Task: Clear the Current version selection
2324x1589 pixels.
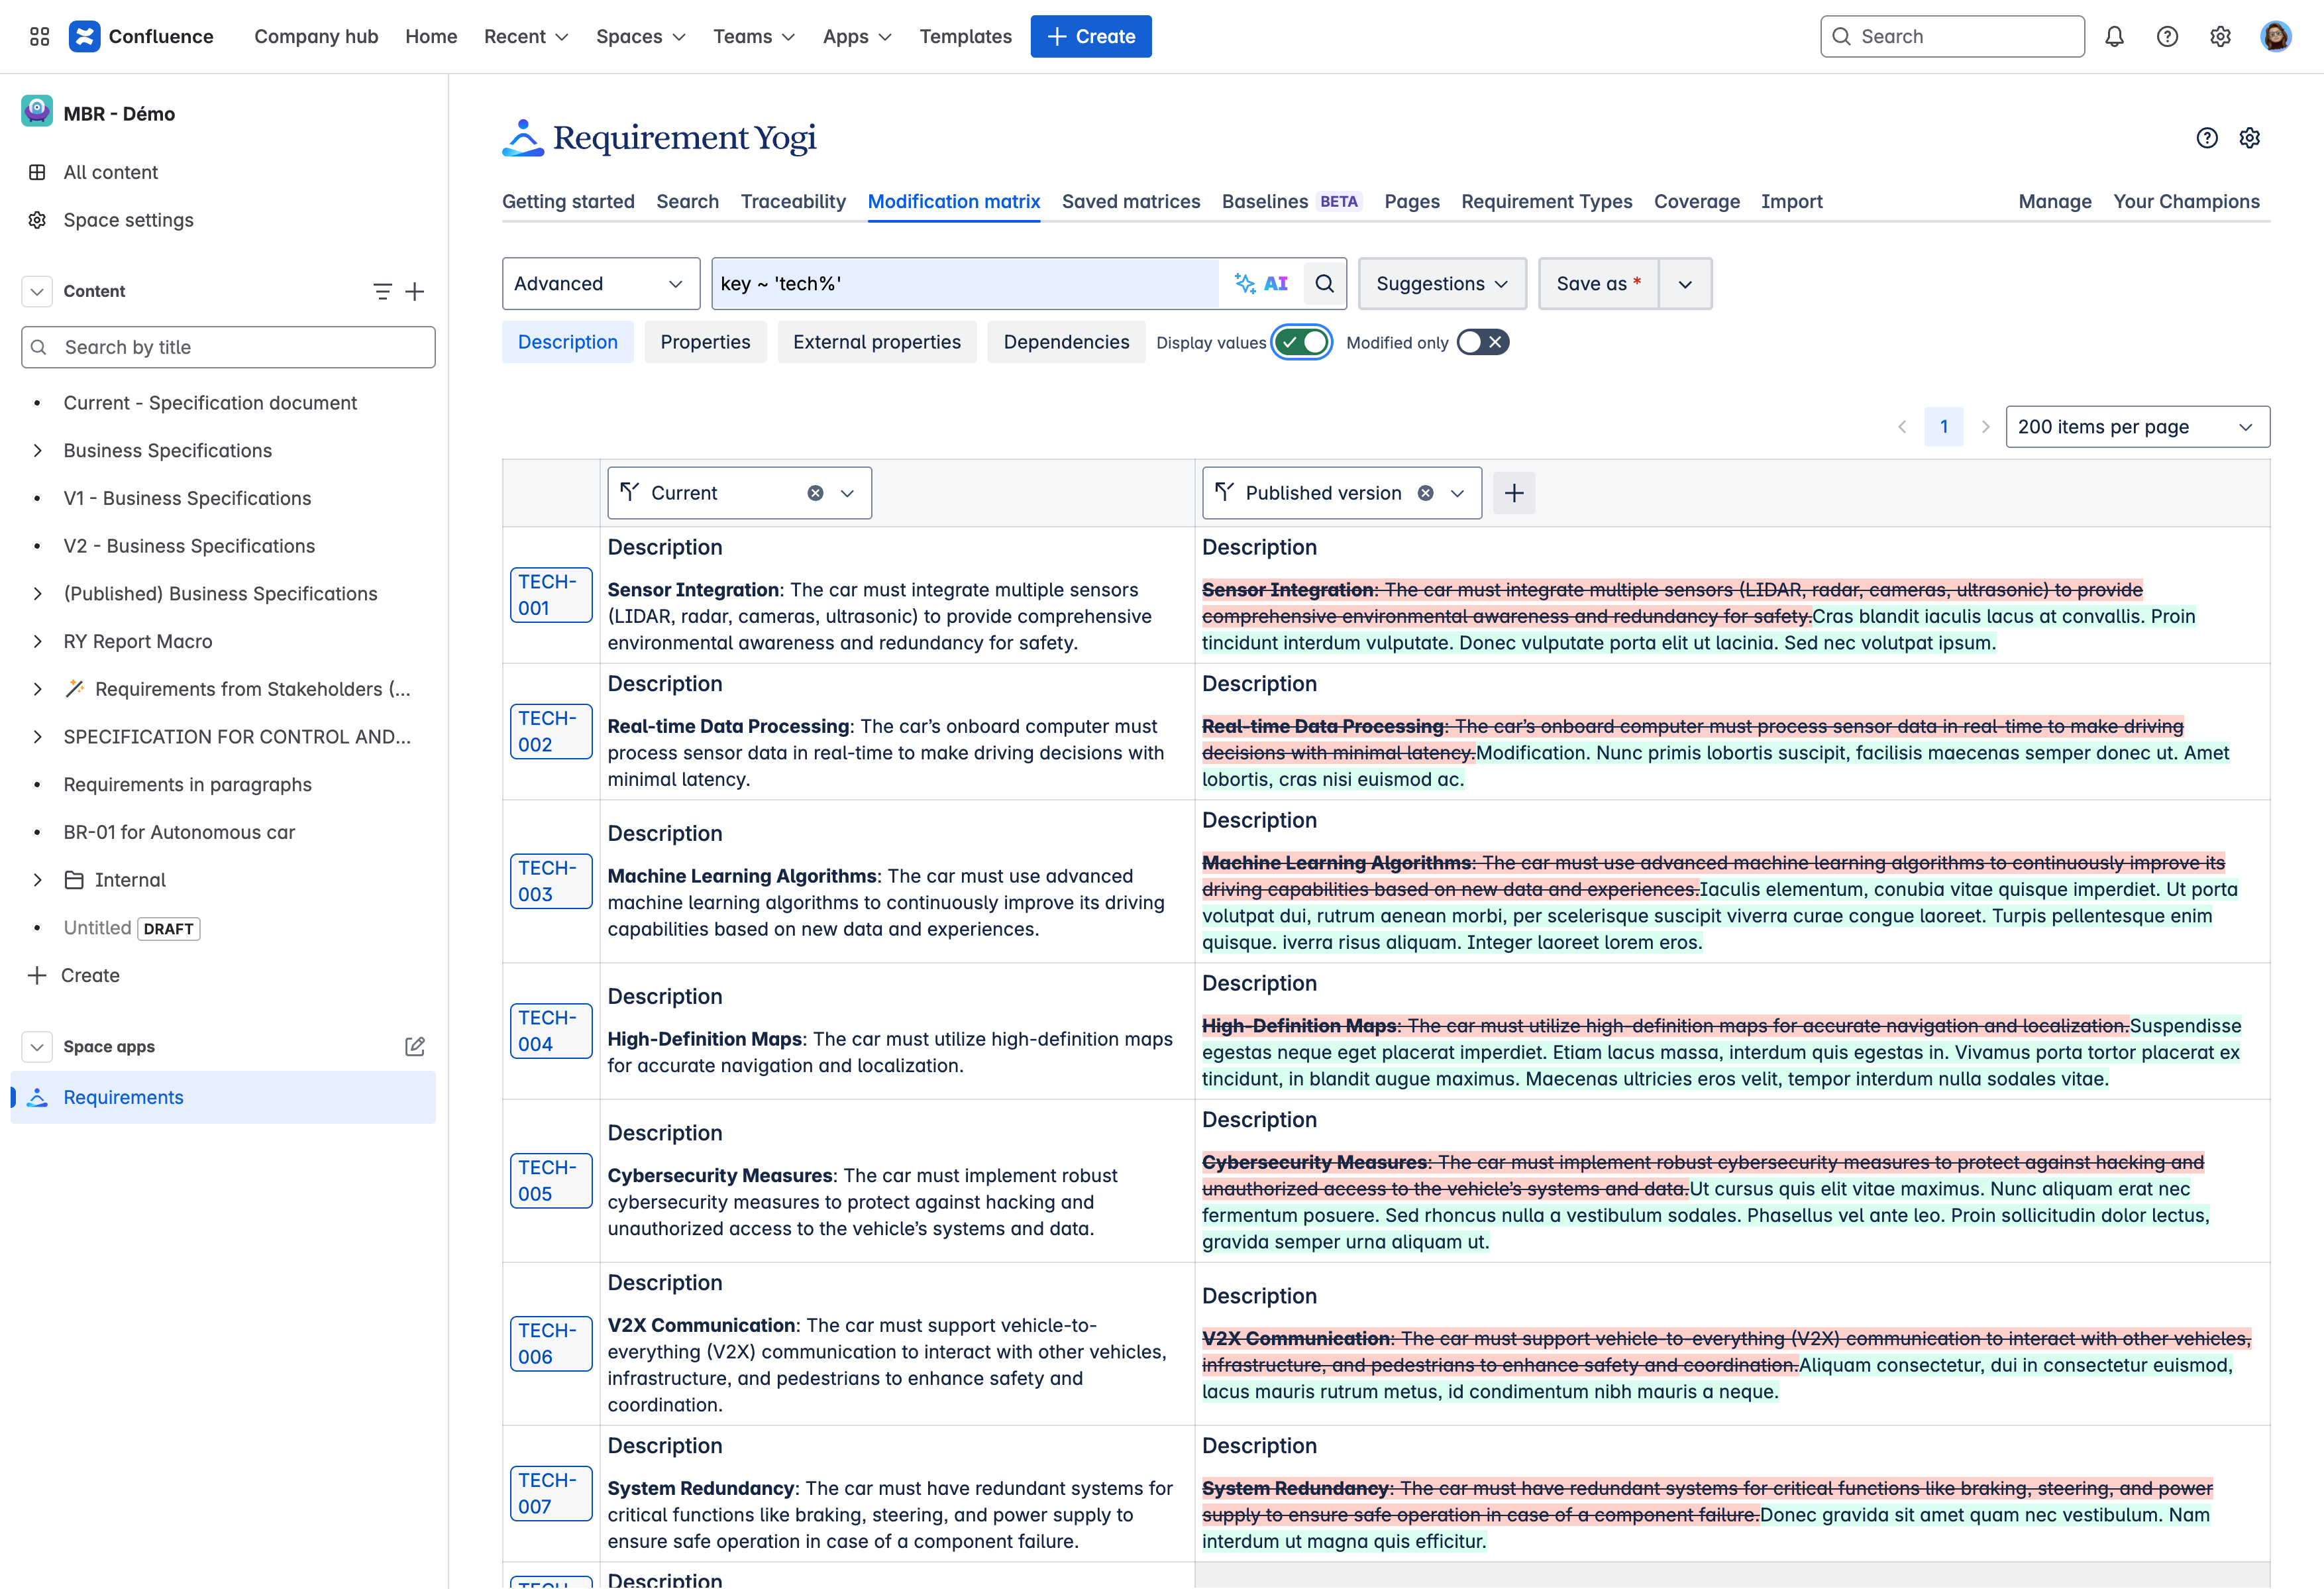Action: (815, 493)
